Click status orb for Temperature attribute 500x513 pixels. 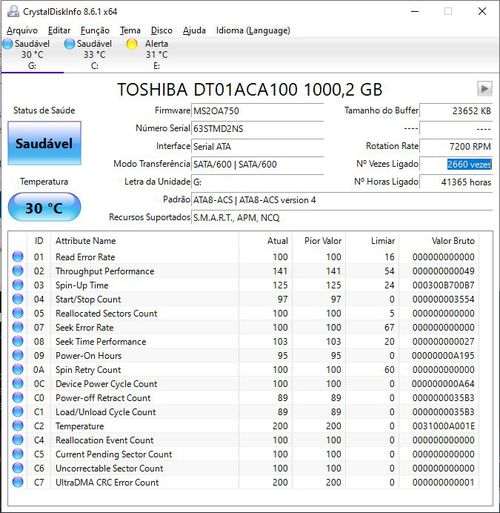pos(18,426)
